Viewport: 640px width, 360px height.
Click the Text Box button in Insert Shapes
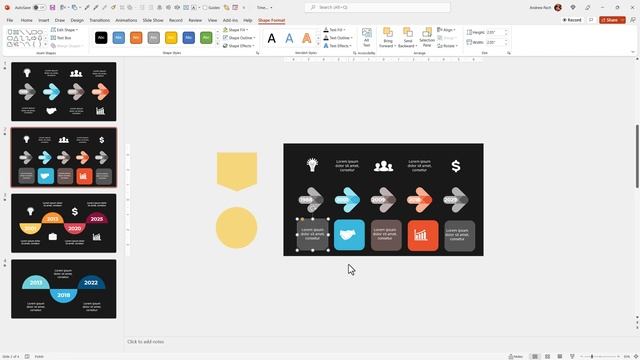[61, 38]
